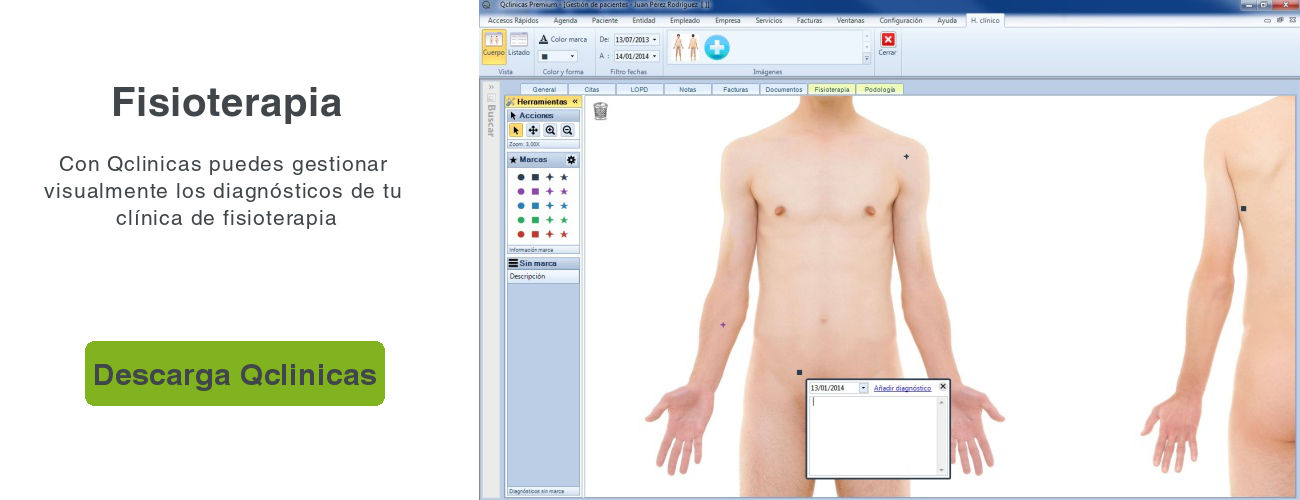This screenshot has height=500, width=1300.
Task: Pick the purple square mark
Action: [x=535, y=191]
